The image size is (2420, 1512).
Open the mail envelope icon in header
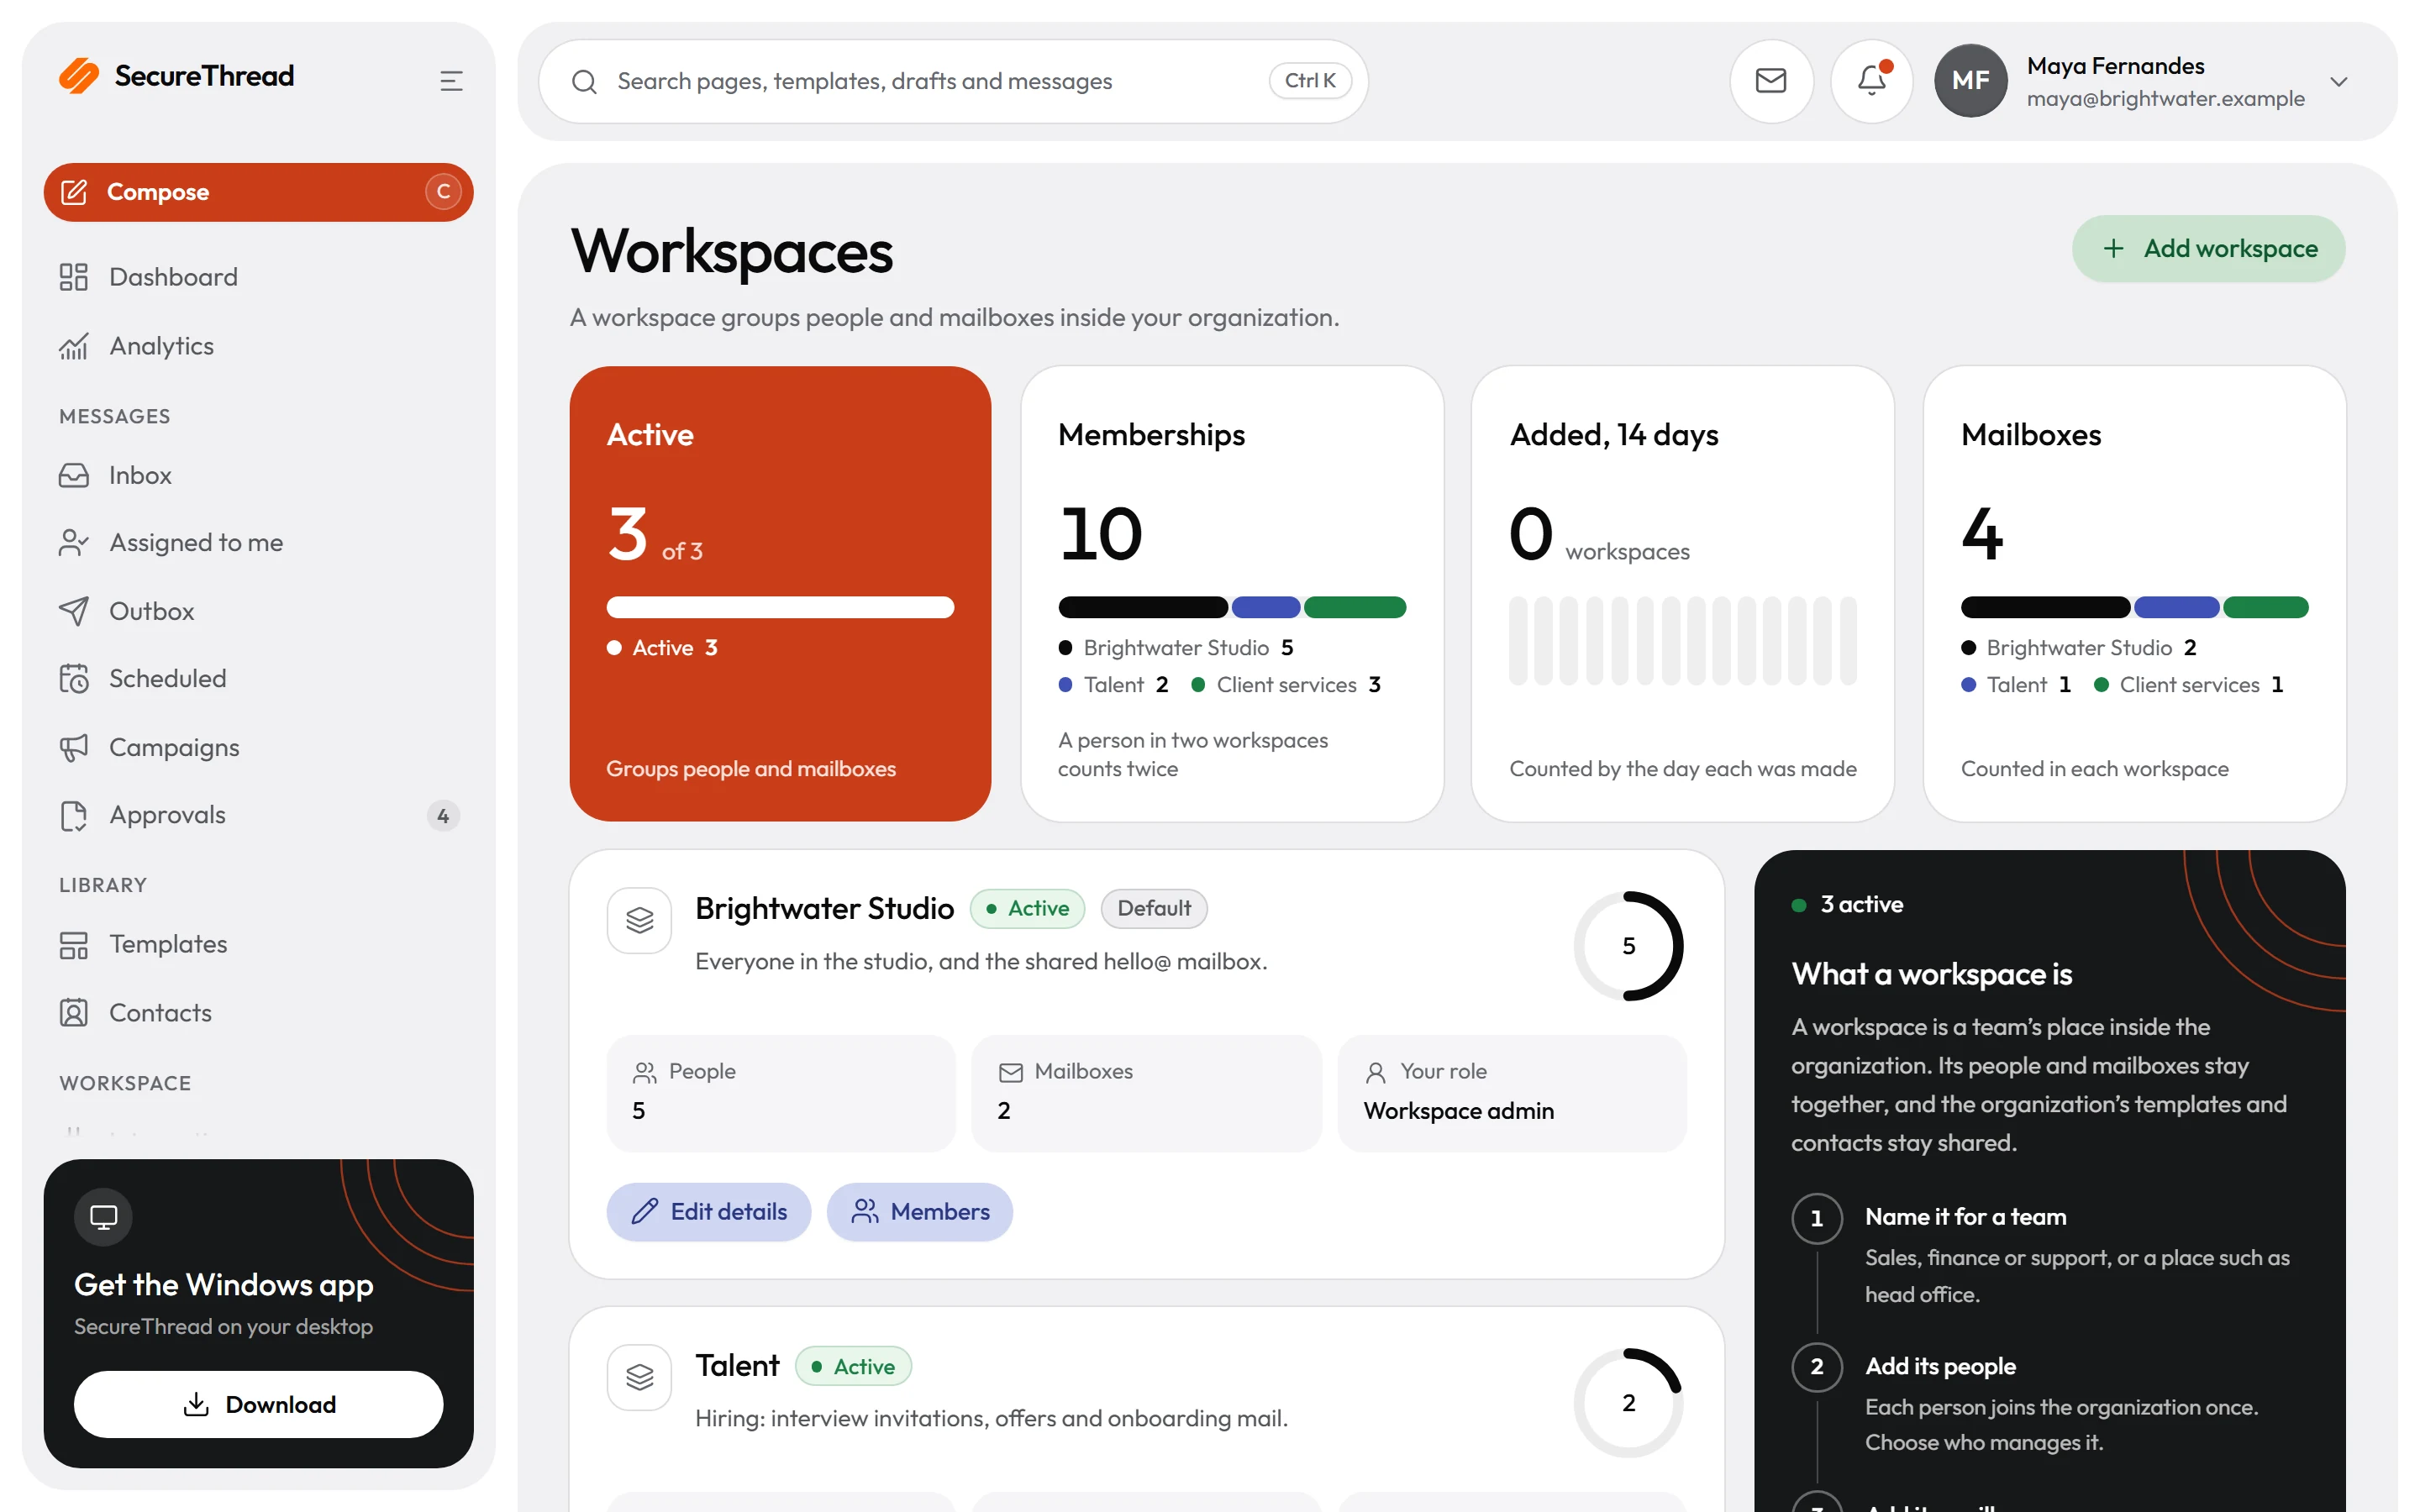click(1771, 81)
